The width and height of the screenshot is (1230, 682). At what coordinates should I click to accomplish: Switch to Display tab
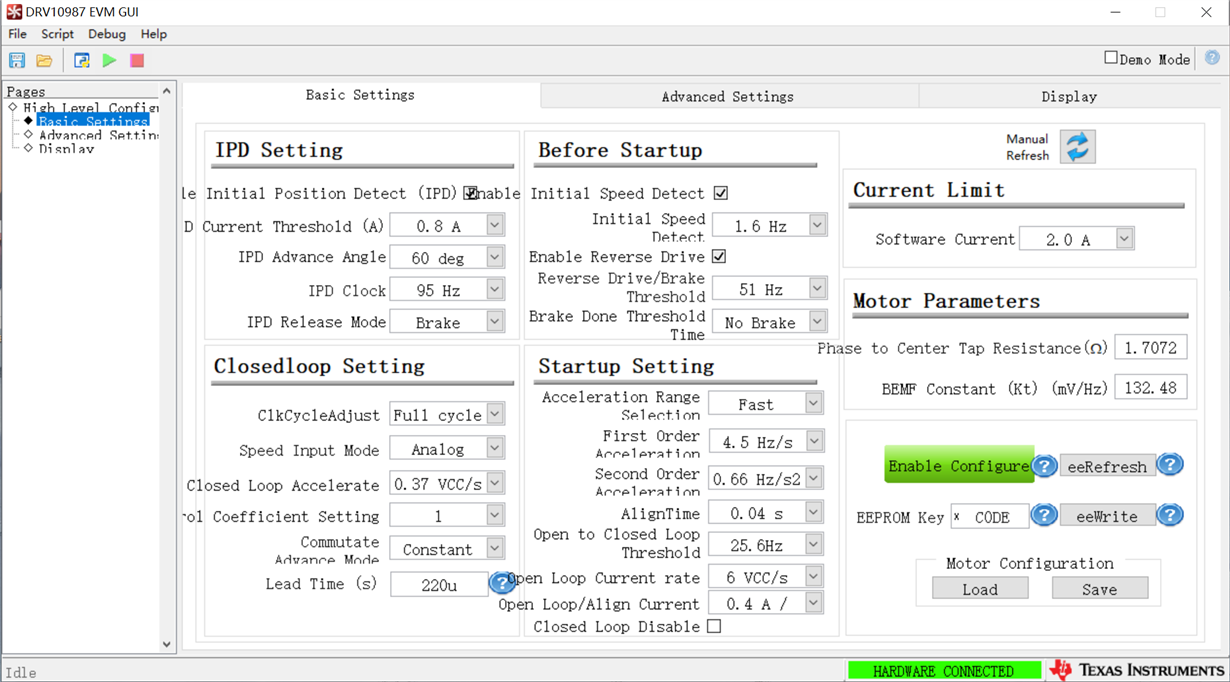tap(1069, 96)
